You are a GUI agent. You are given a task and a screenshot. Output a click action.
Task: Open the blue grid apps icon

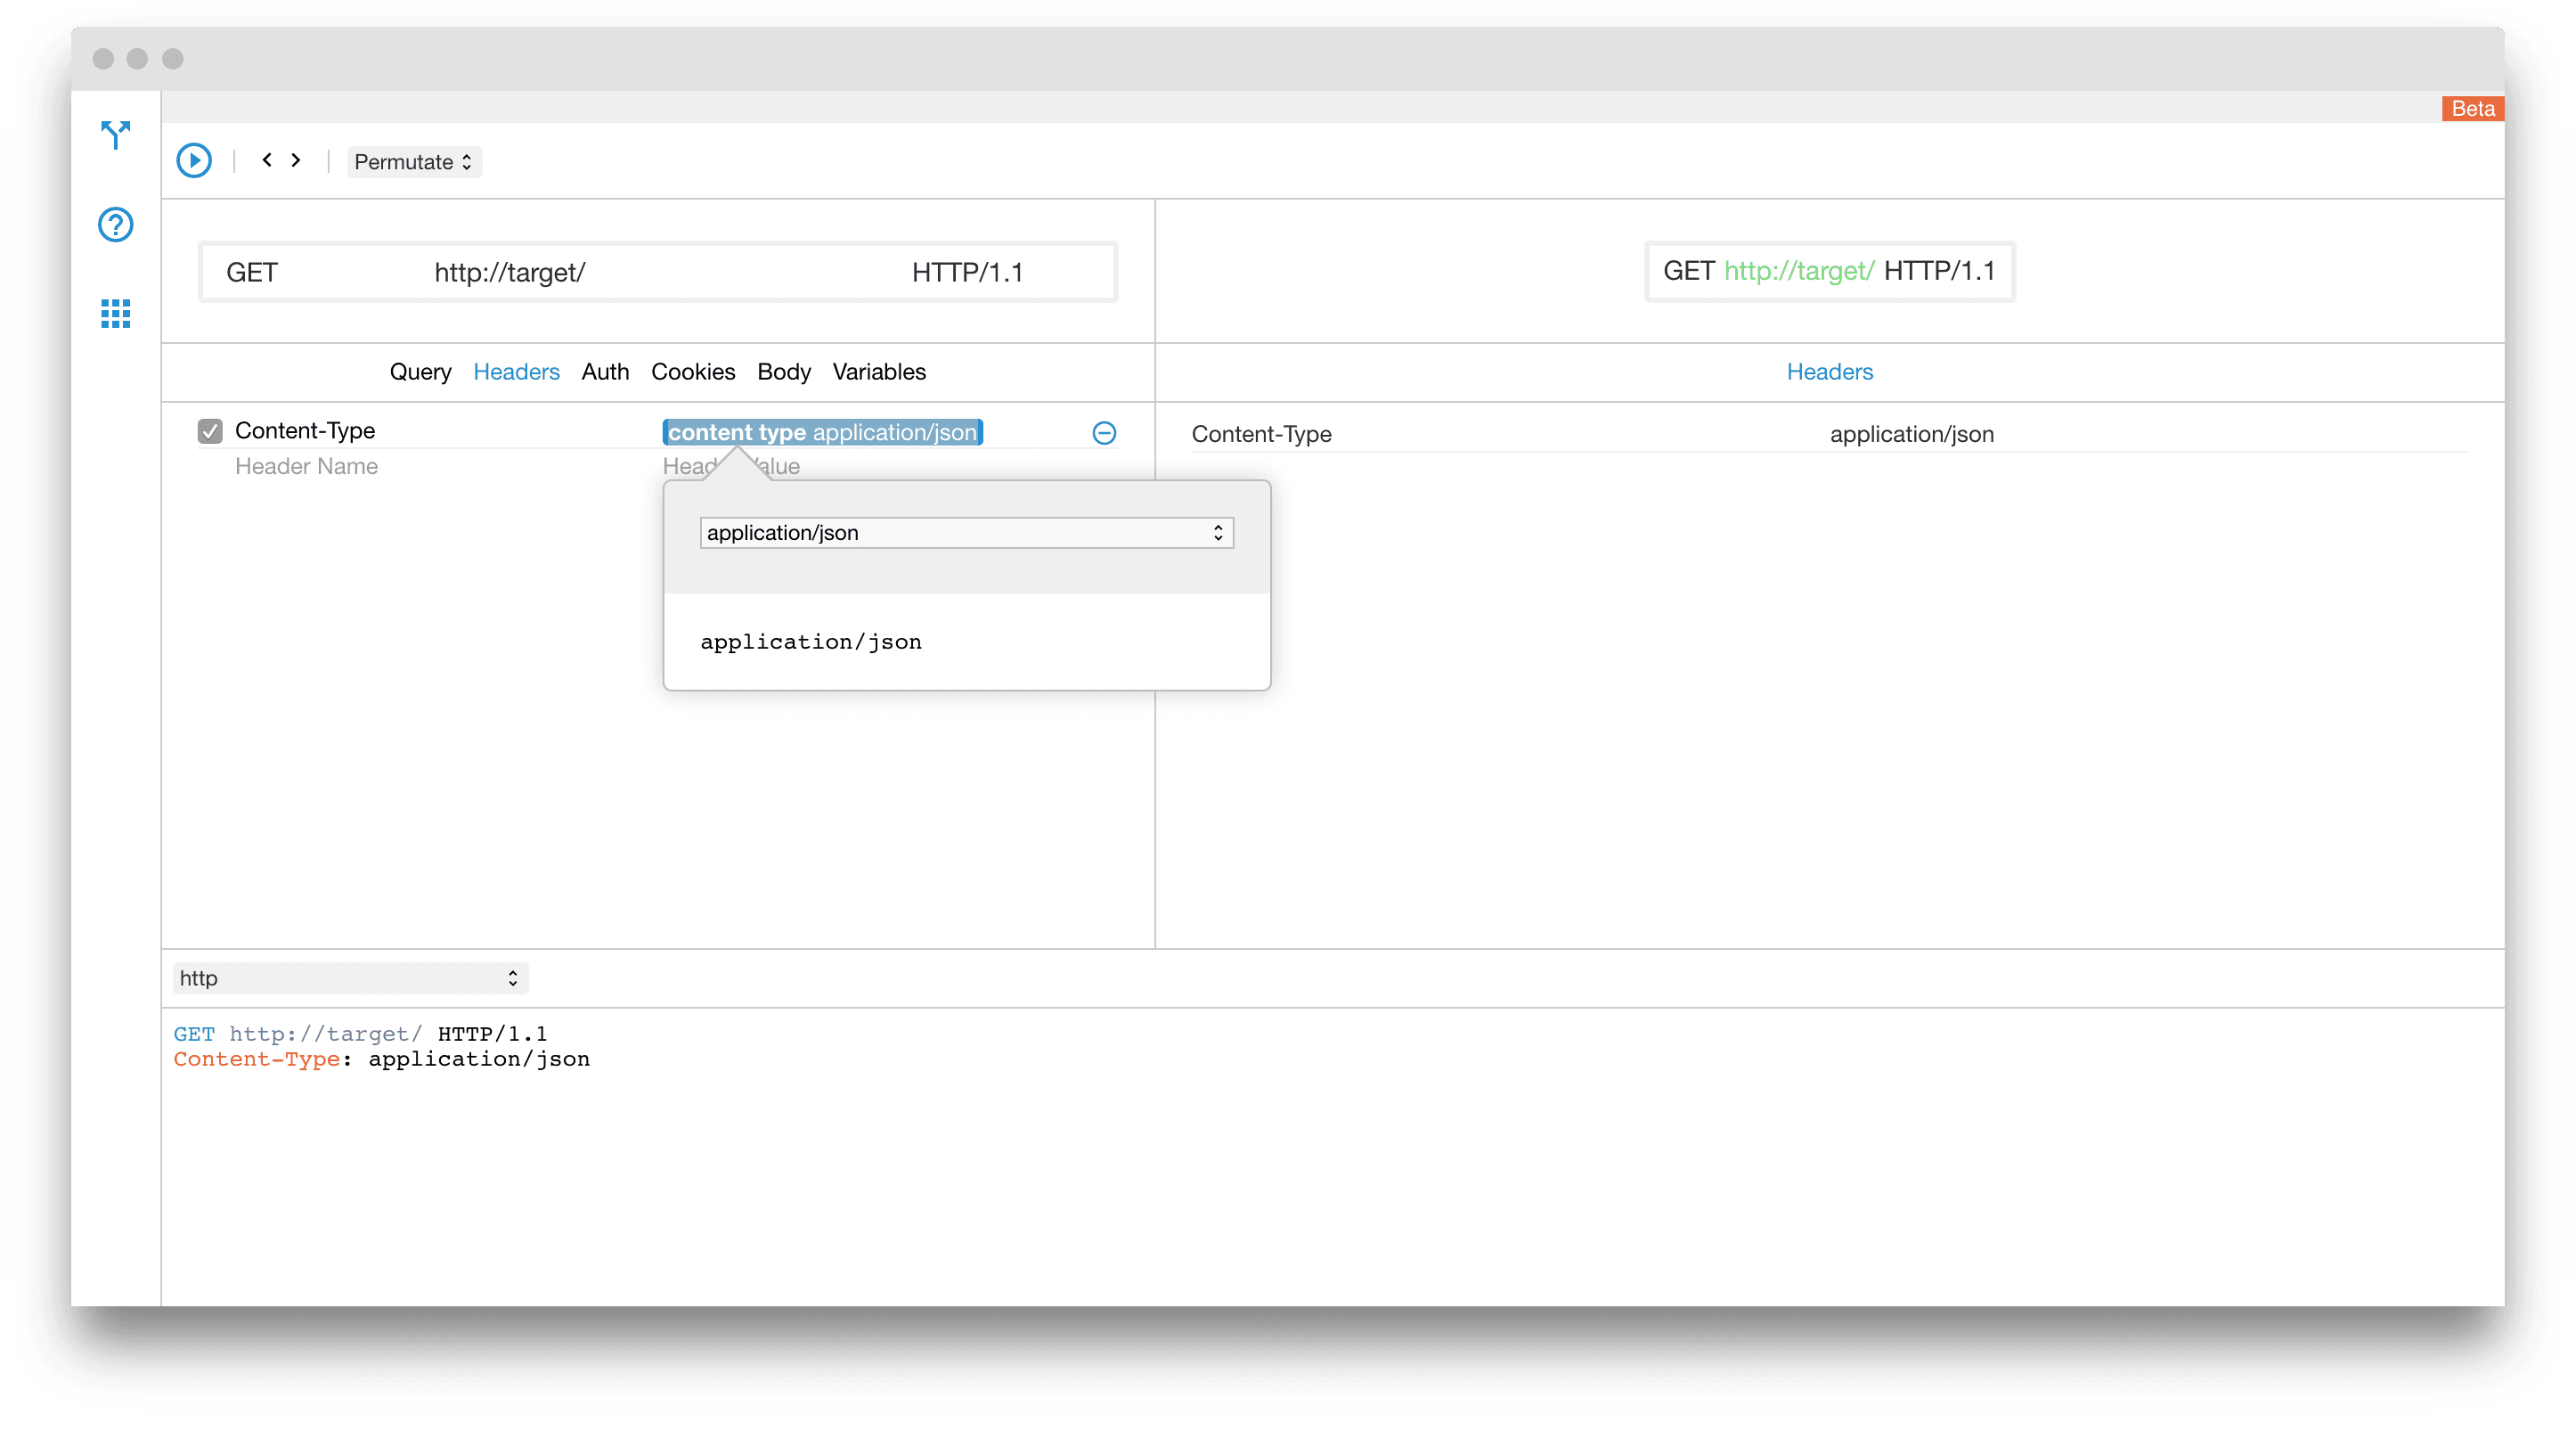coord(115,313)
